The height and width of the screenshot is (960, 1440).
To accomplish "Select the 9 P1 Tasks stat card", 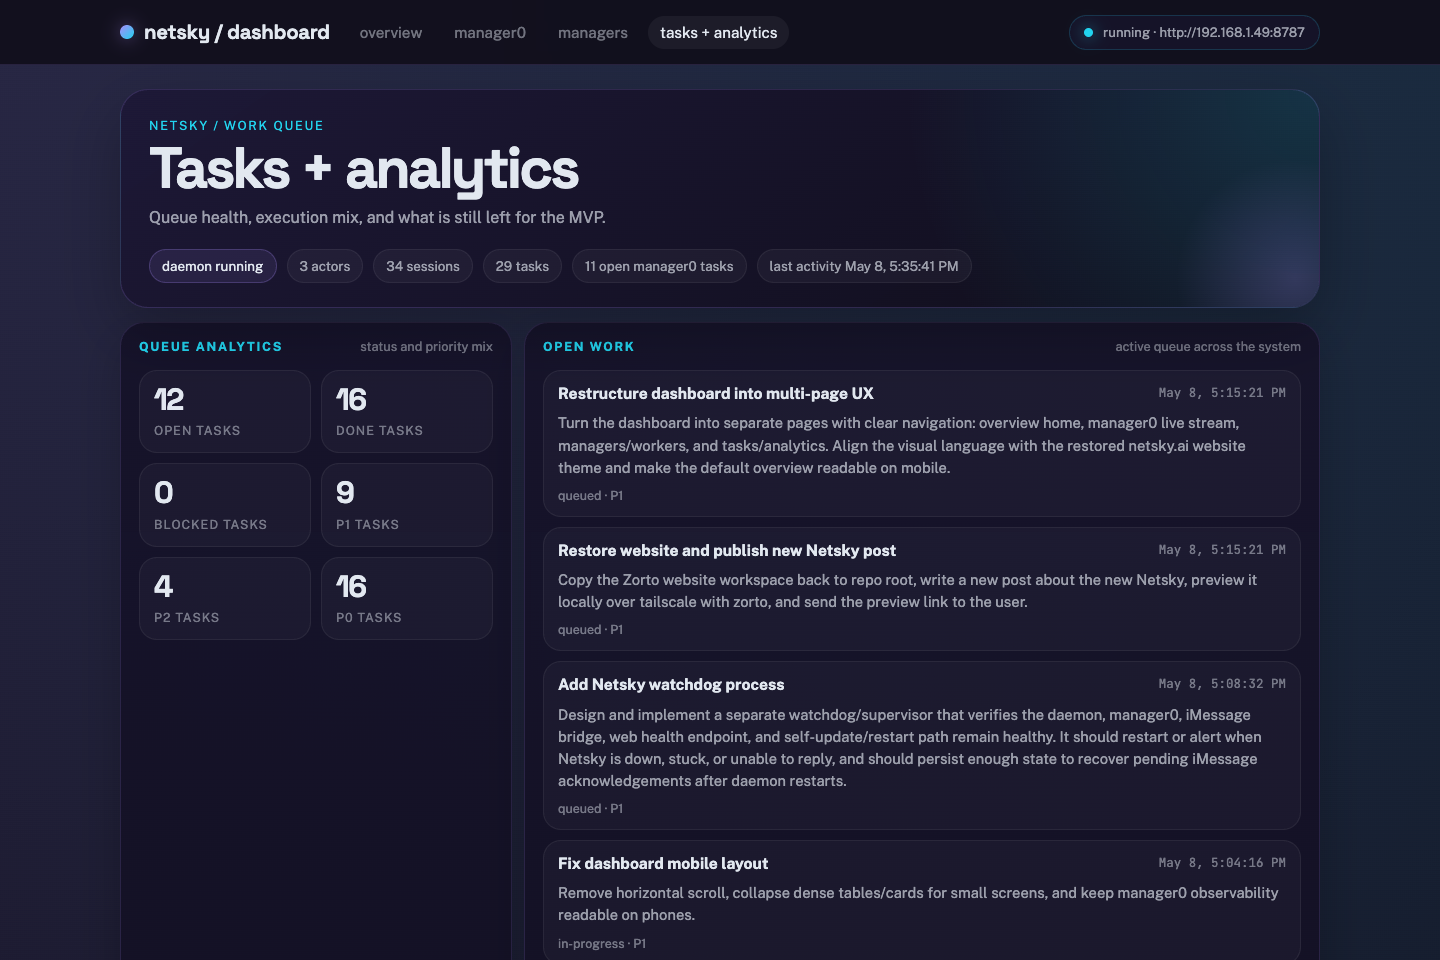I will coord(407,505).
